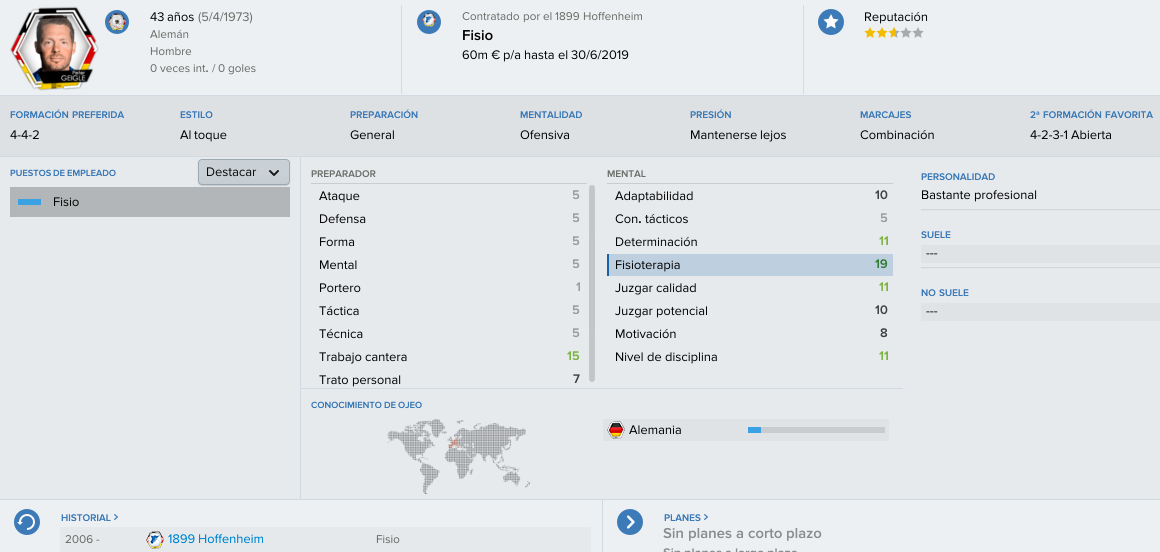
Task: Click the reputation star rating
Action: pyautogui.click(x=893, y=33)
